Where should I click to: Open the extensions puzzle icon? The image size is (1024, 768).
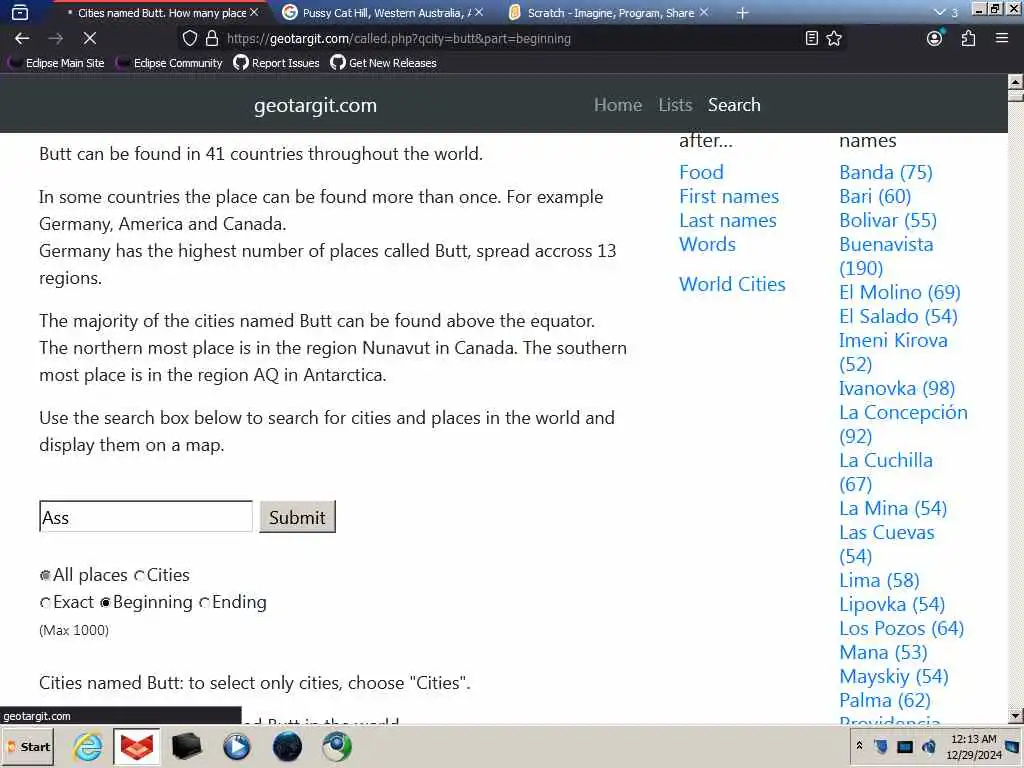coord(968,39)
